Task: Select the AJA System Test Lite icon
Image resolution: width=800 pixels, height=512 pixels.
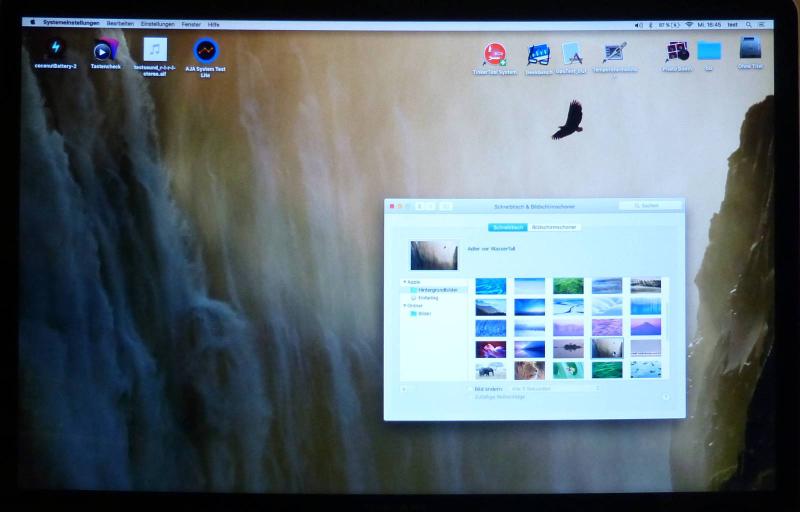Action: pos(206,51)
